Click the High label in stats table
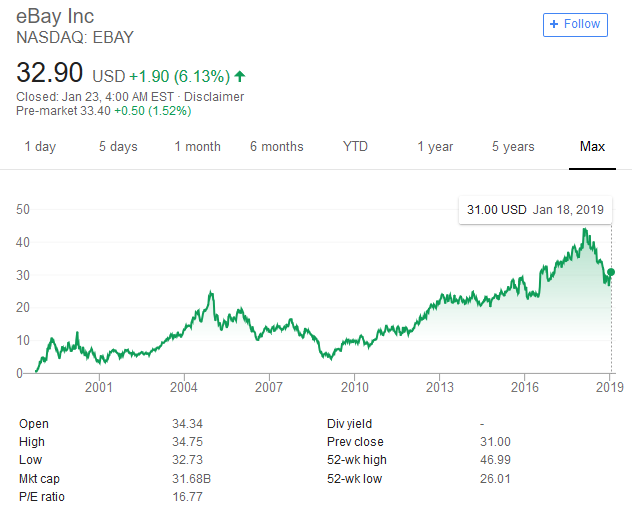This screenshot has width=632, height=510. coord(32,442)
